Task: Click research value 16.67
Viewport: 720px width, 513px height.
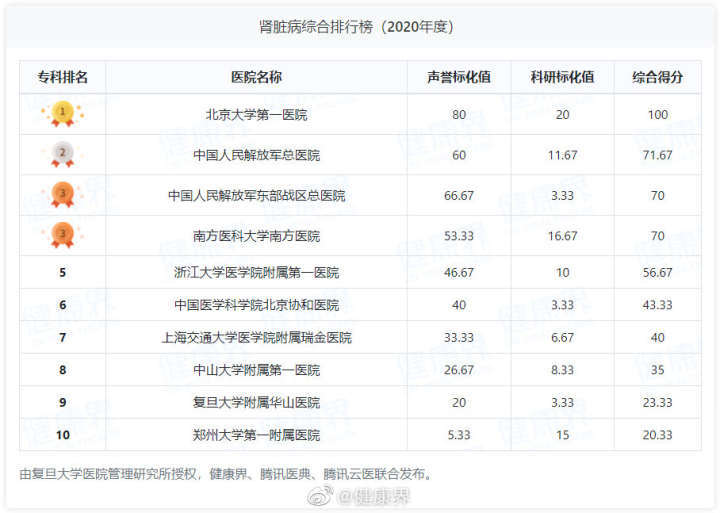Action: coord(562,236)
